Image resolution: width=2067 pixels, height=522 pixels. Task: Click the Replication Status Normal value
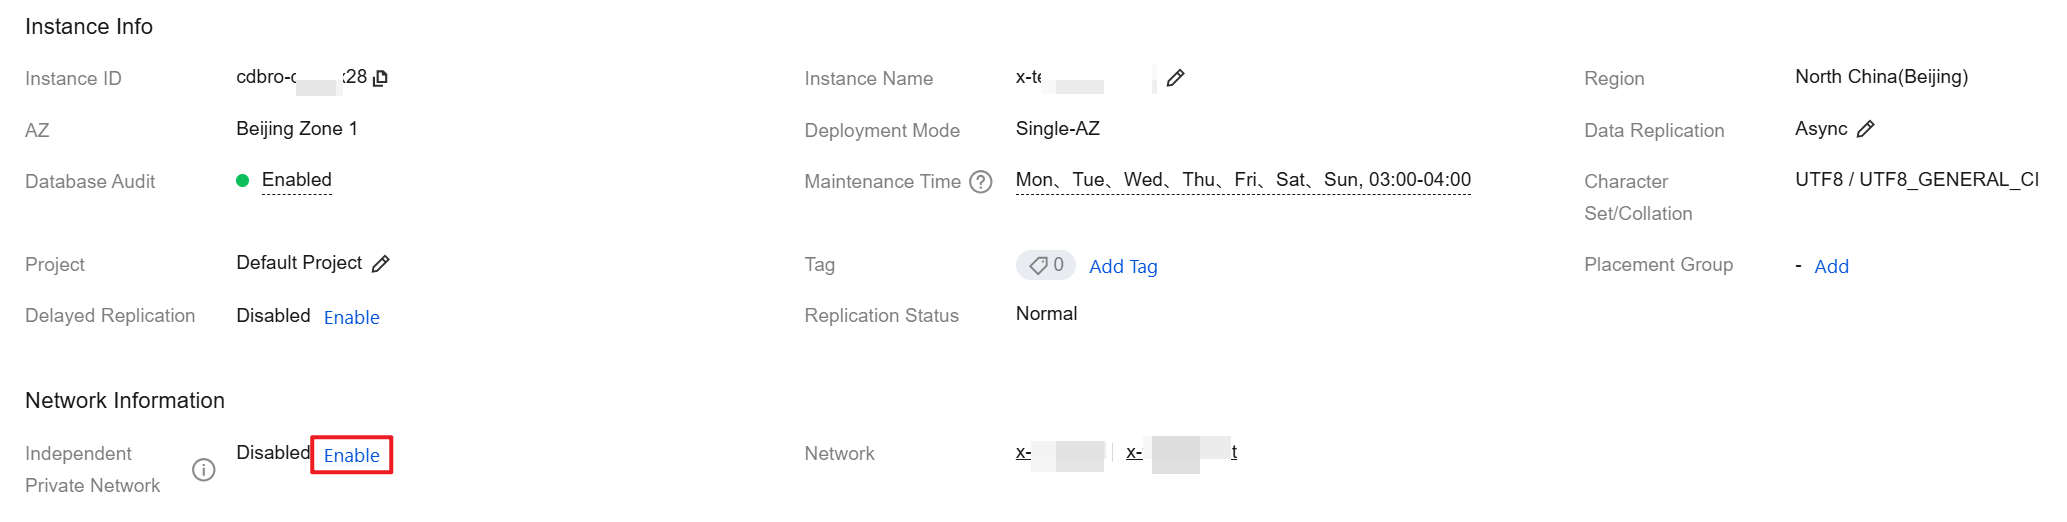click(x=1046, y=314)
